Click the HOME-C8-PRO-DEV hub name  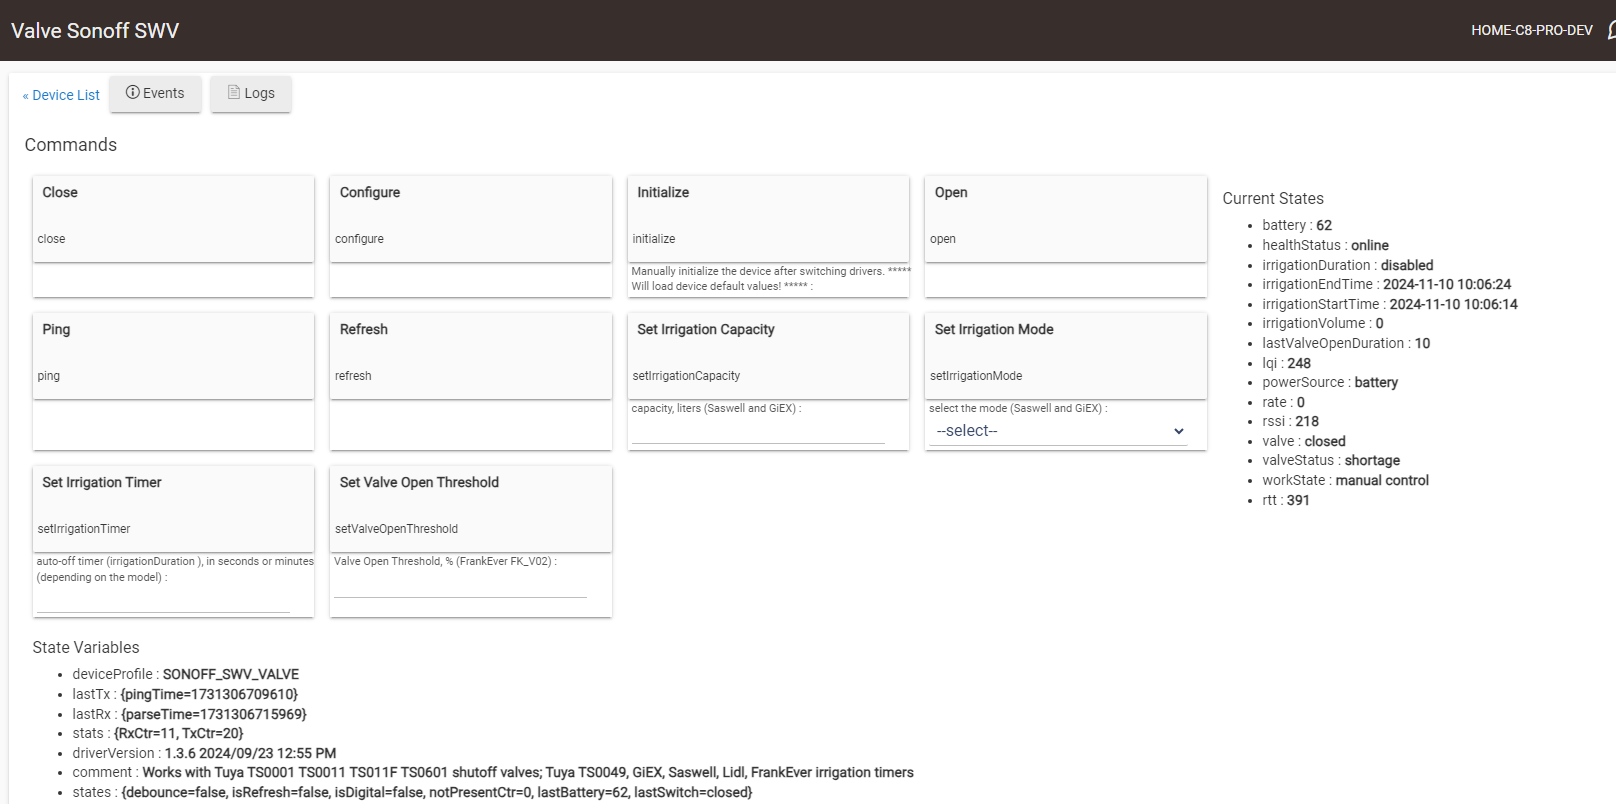tap(1531, 31)
